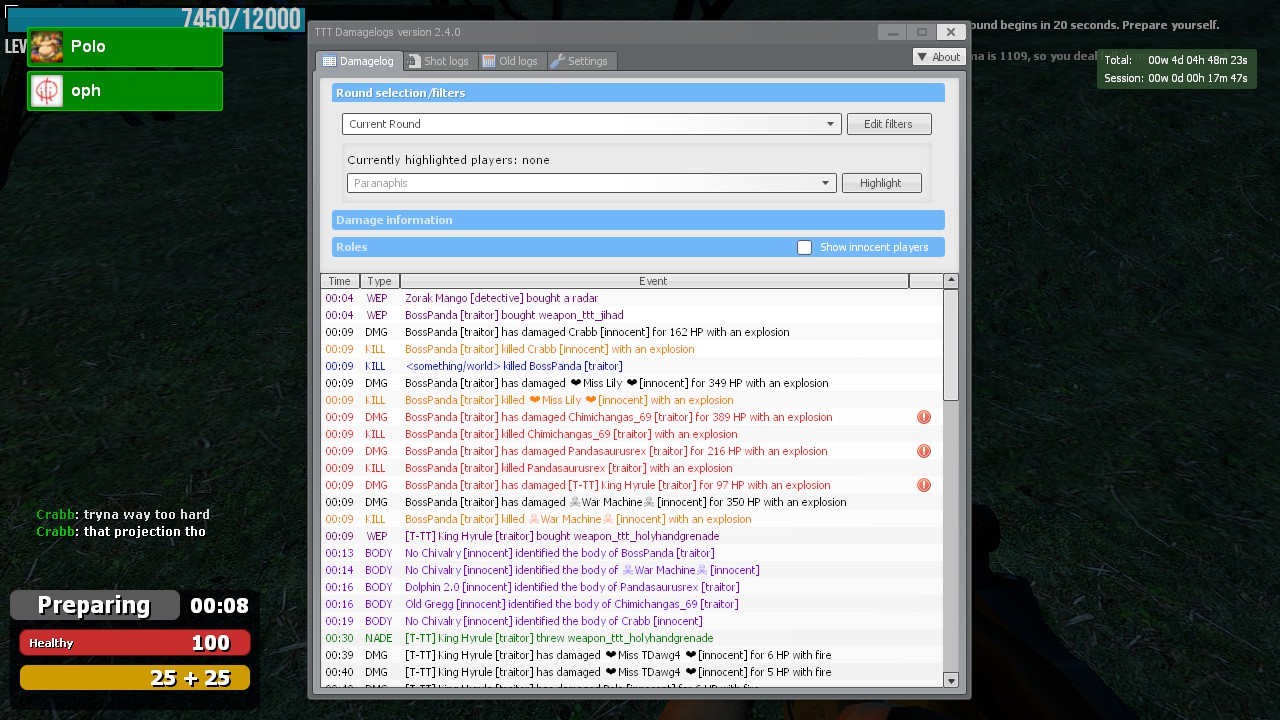The height and width of the screenshot is (720, 1280).
Task: Click the Highlight button
Action: pyautogui.click(x=881, y=183)
